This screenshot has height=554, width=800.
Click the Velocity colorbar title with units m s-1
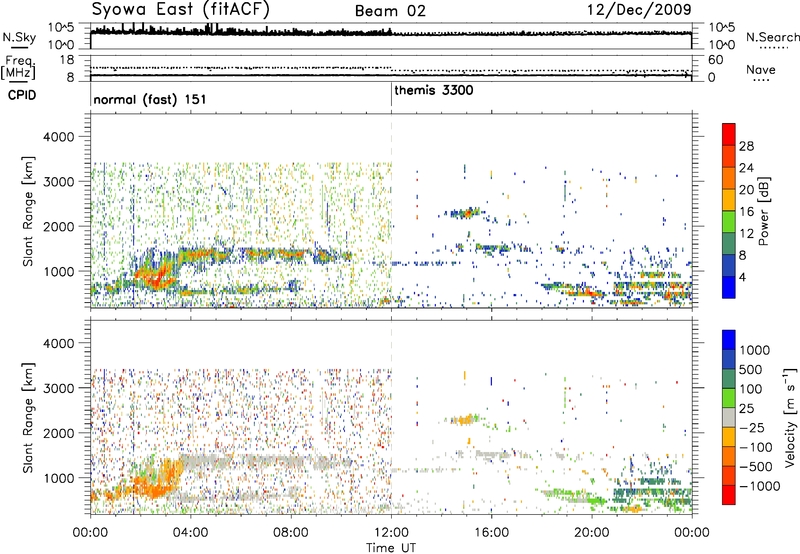pos(790,417)
